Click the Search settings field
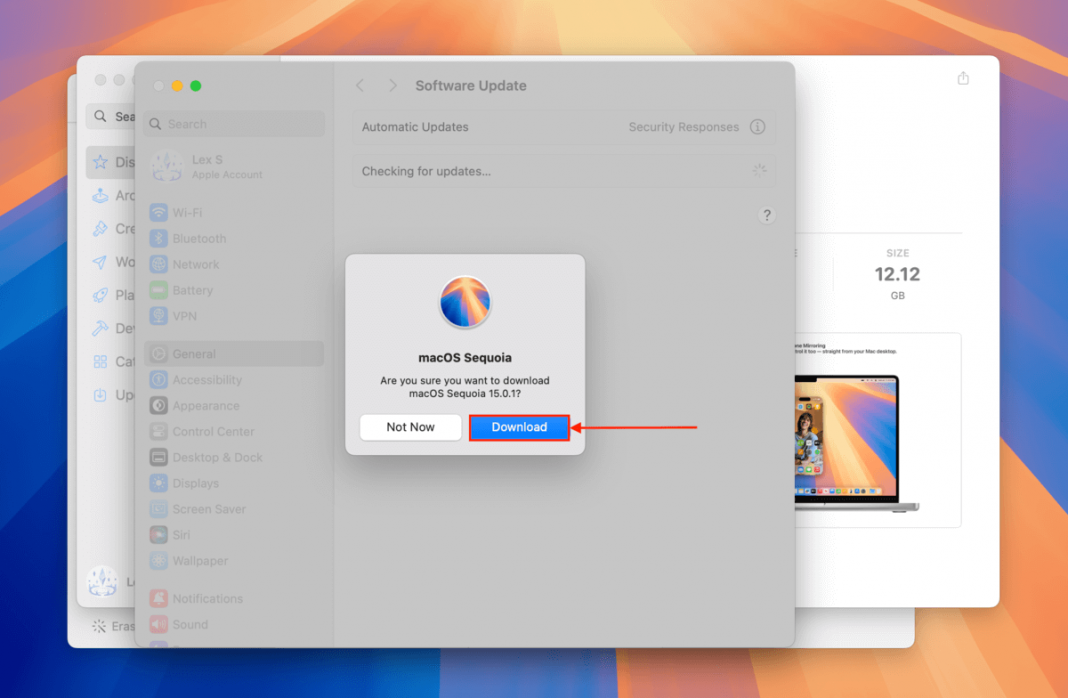 (x=233, y=123)
